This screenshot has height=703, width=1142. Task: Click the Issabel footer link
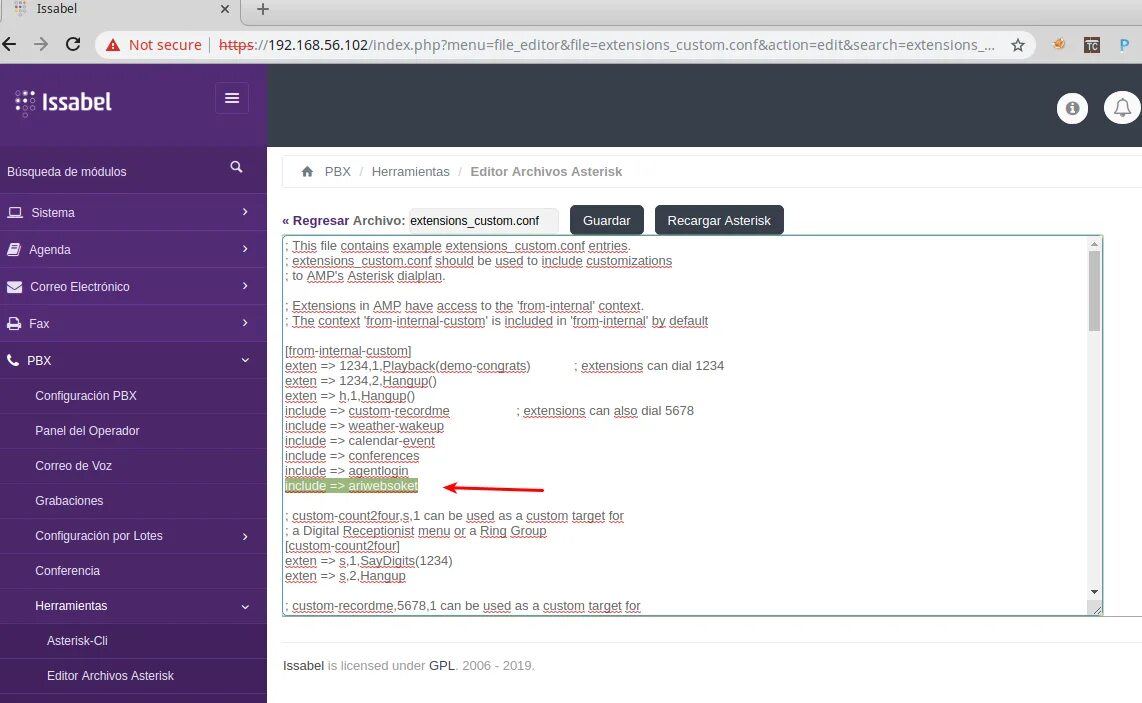tap(304, 666)
